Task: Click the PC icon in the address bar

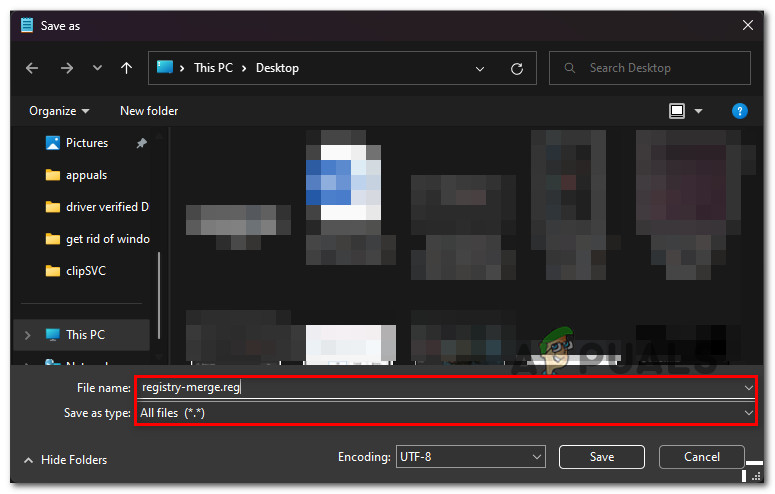Action: click(165, 67)
